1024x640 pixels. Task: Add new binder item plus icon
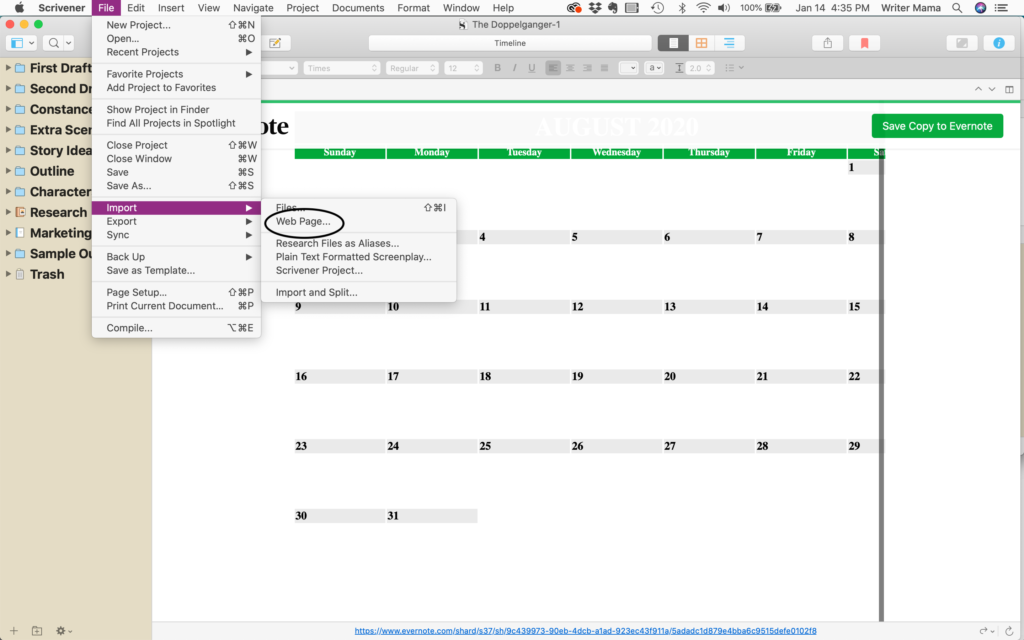click(14, 631)
